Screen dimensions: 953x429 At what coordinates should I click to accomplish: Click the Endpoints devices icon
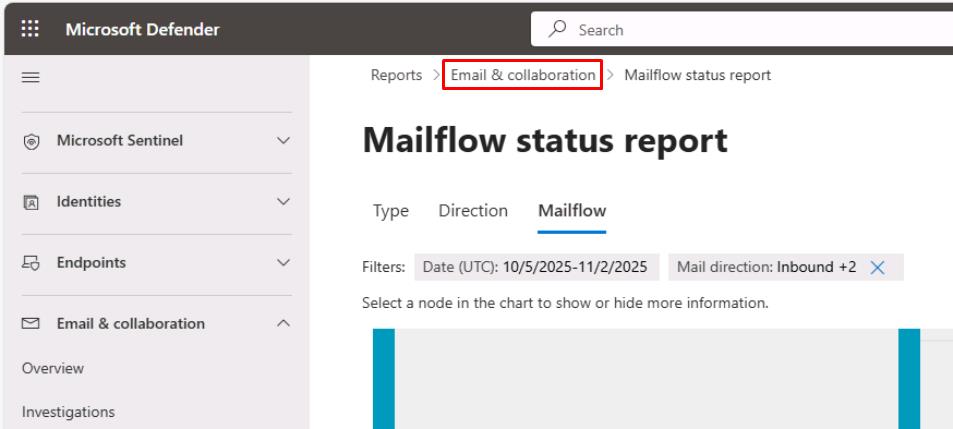tap(30, 263)
